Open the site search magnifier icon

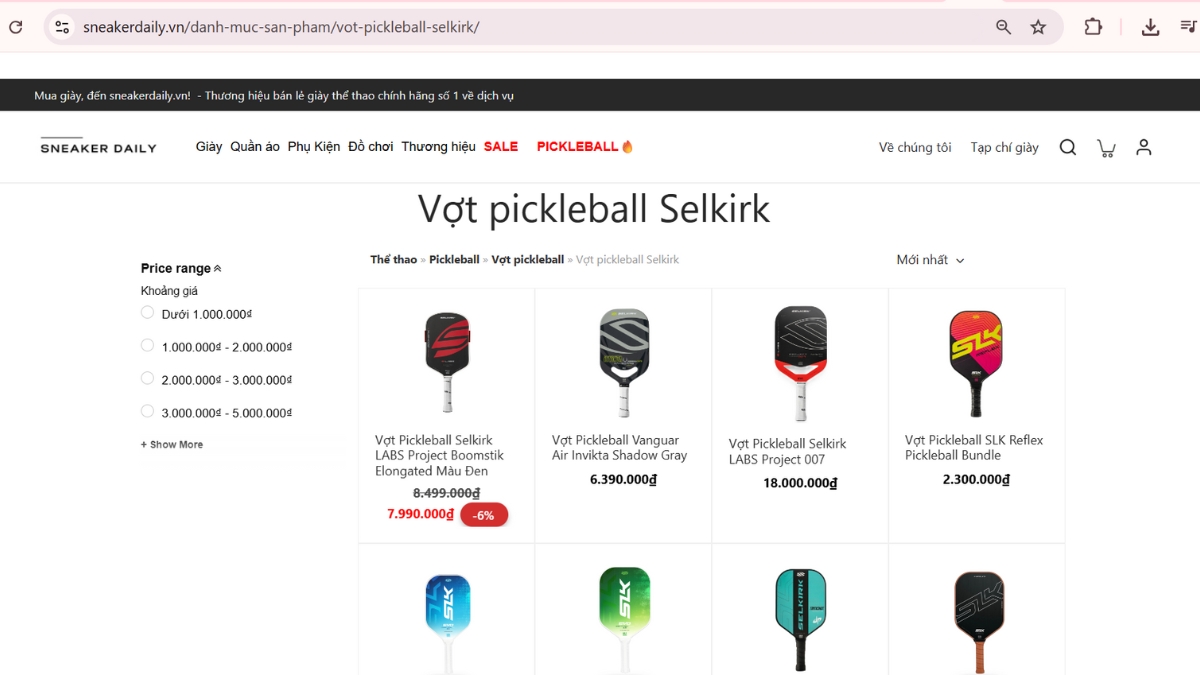(x=1068, y=147)
